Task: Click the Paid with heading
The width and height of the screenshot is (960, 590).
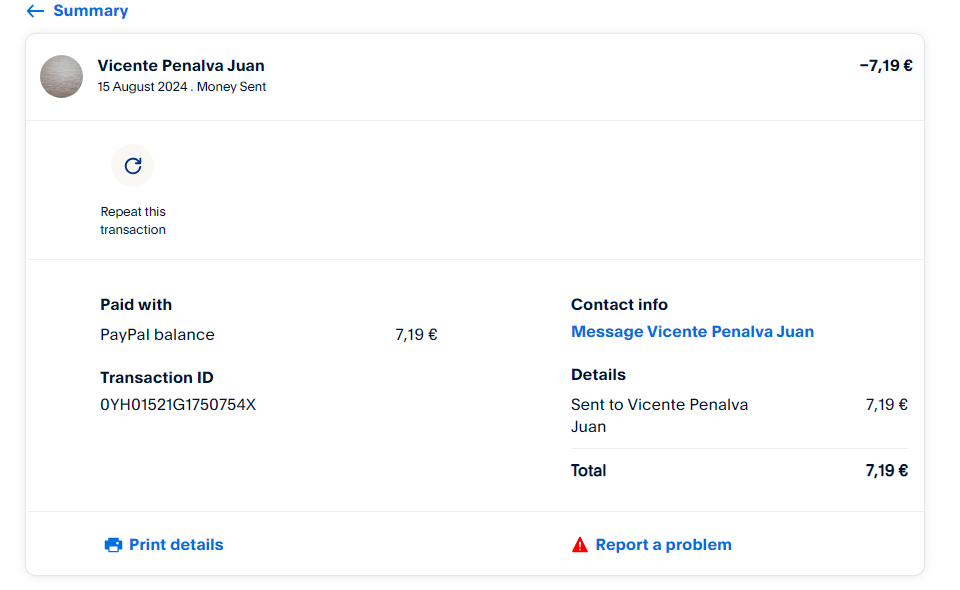Action: (136, 305)
